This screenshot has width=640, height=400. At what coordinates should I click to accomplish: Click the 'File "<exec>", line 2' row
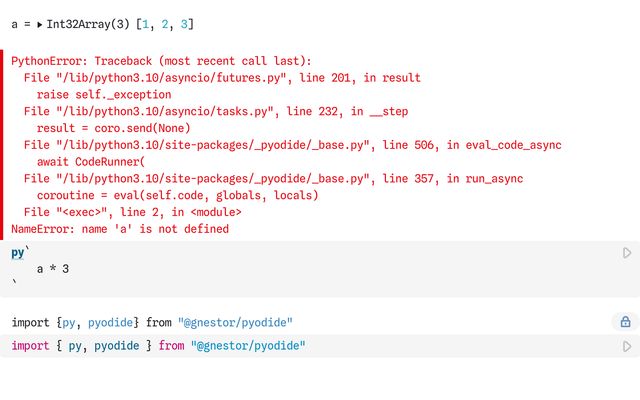pos(133,212)
